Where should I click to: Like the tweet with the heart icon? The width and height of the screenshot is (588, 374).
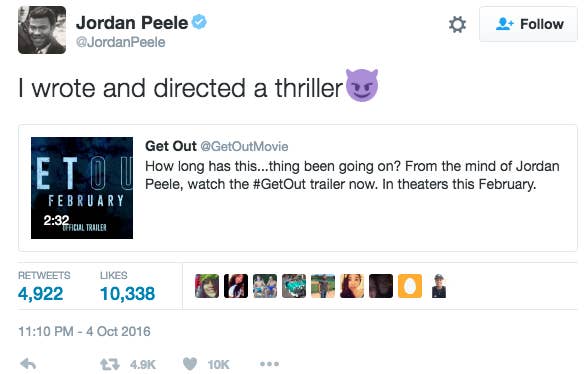click(190, 364)
